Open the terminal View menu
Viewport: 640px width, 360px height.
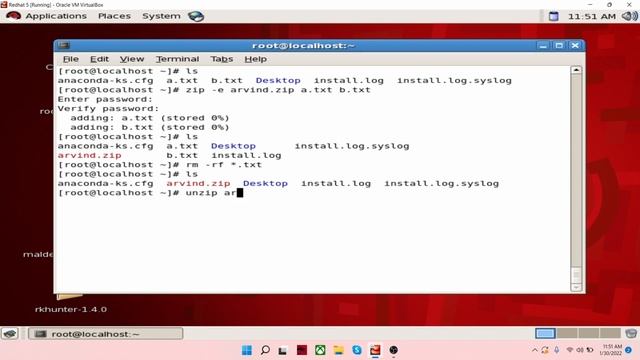pyautogui.click(x=132, y=59)
